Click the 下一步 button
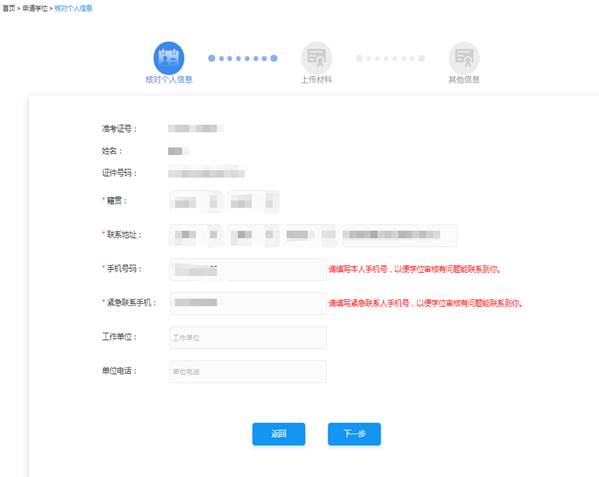Screen dimensions: 599x477 [x=354, y=434]
